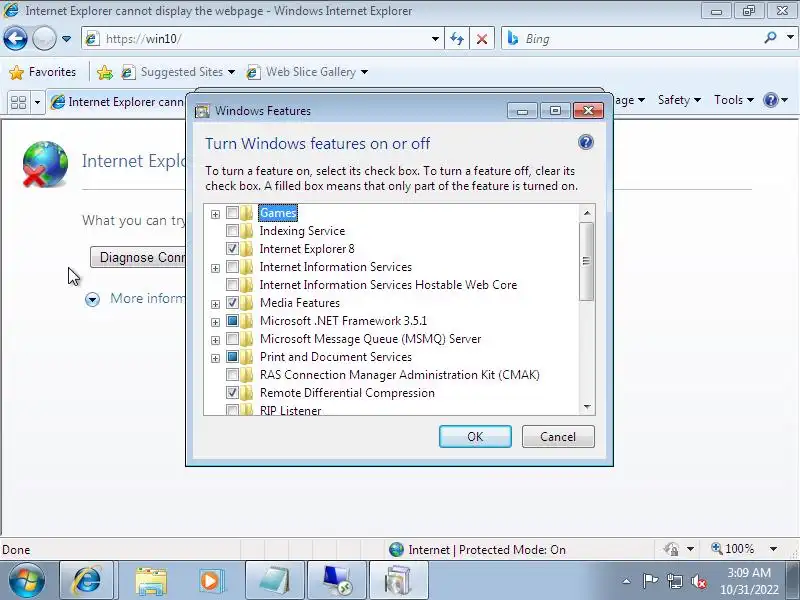Open the search provider dropdown arrow
The image size is (800, 600).
(790, 38)
